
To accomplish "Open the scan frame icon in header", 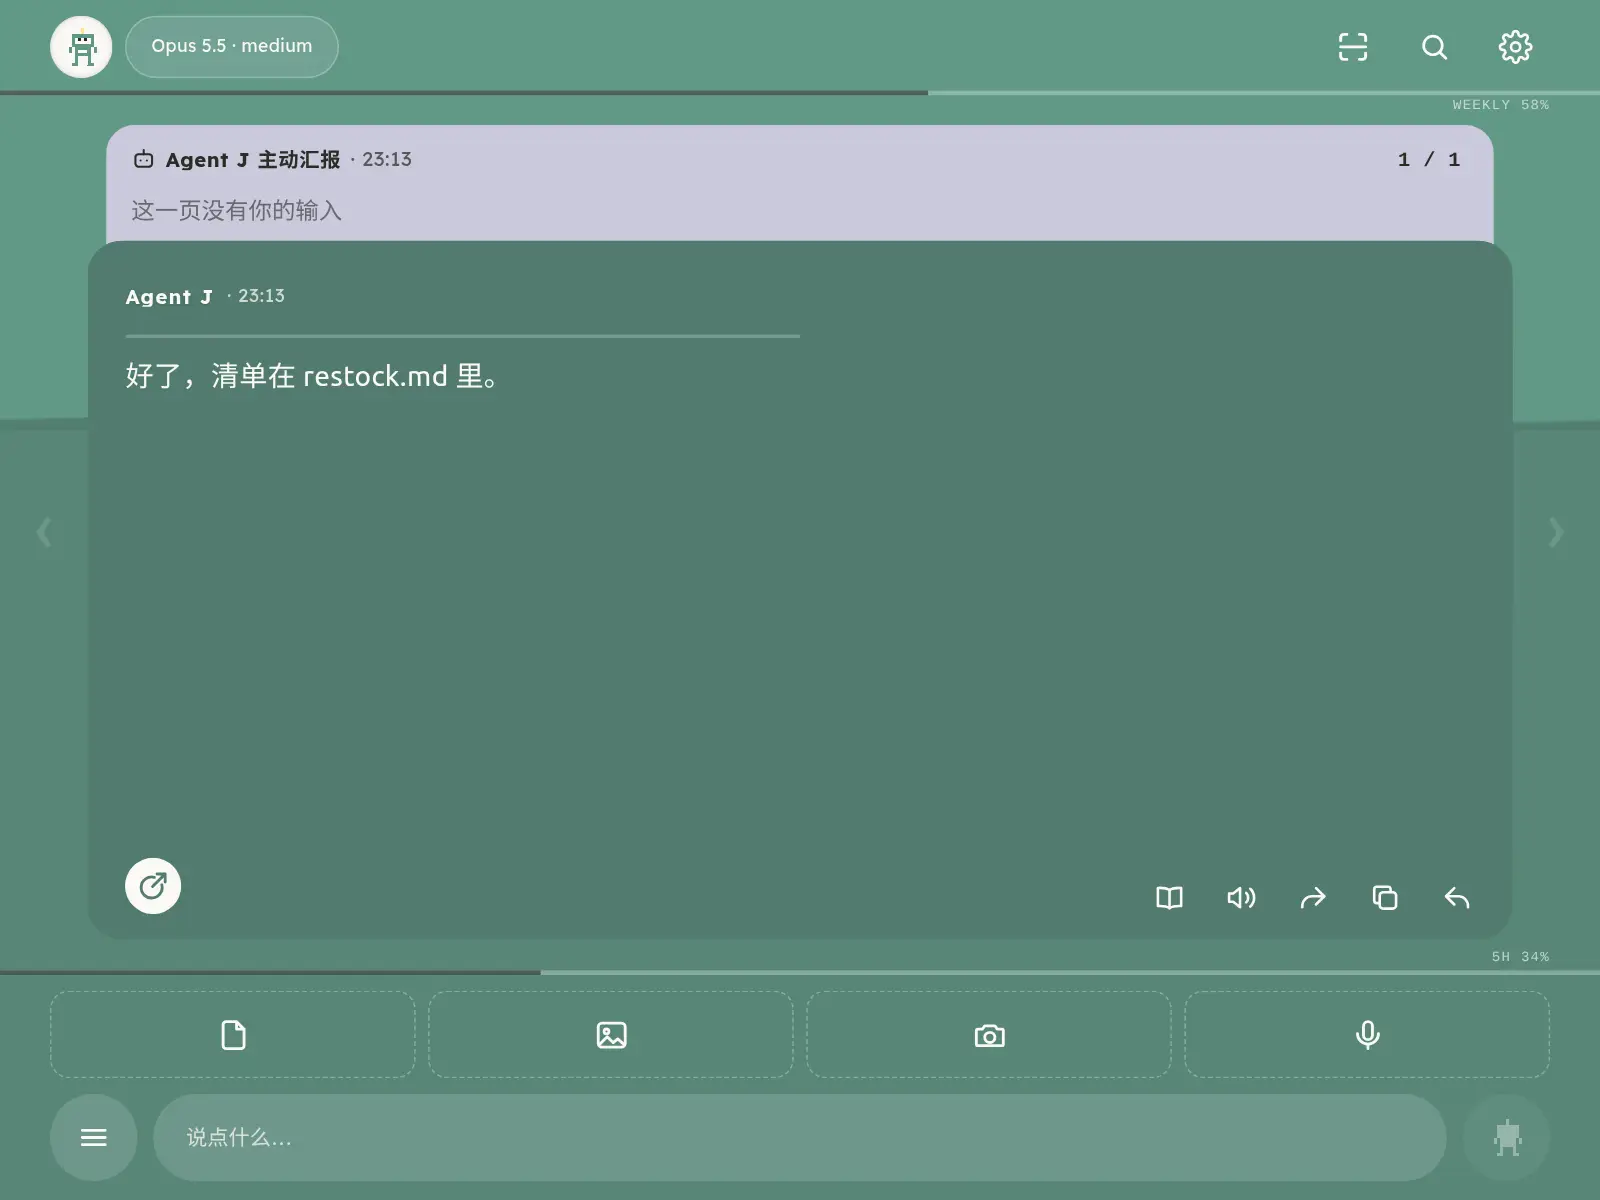I will [1353, 47].
